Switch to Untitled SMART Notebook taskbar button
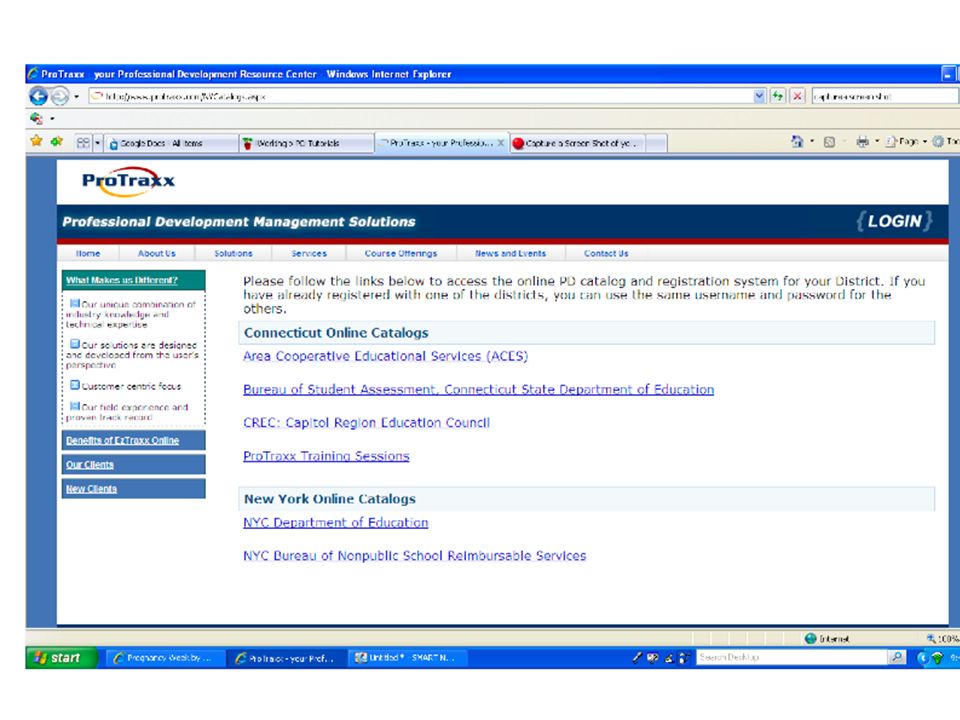The width and height of the screenshot is (960, 720). 408,658
